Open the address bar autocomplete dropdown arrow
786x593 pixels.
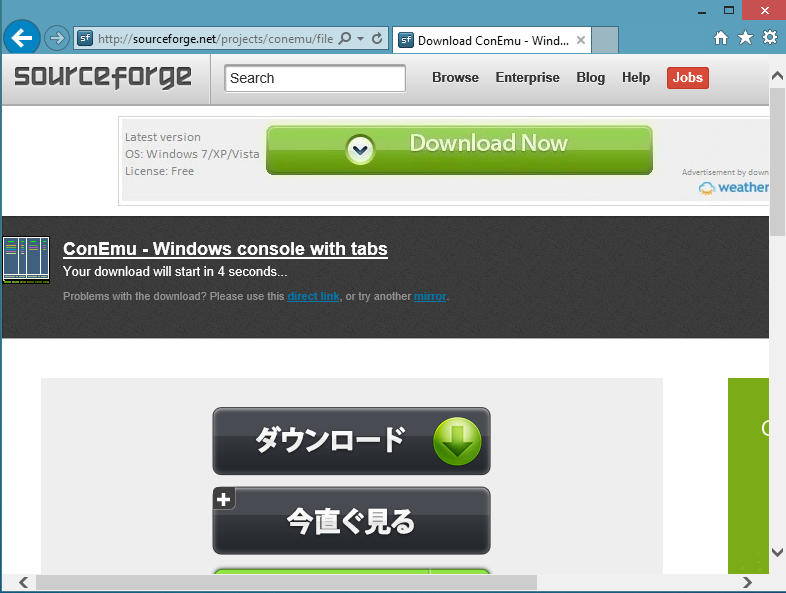tap(360, 39)
